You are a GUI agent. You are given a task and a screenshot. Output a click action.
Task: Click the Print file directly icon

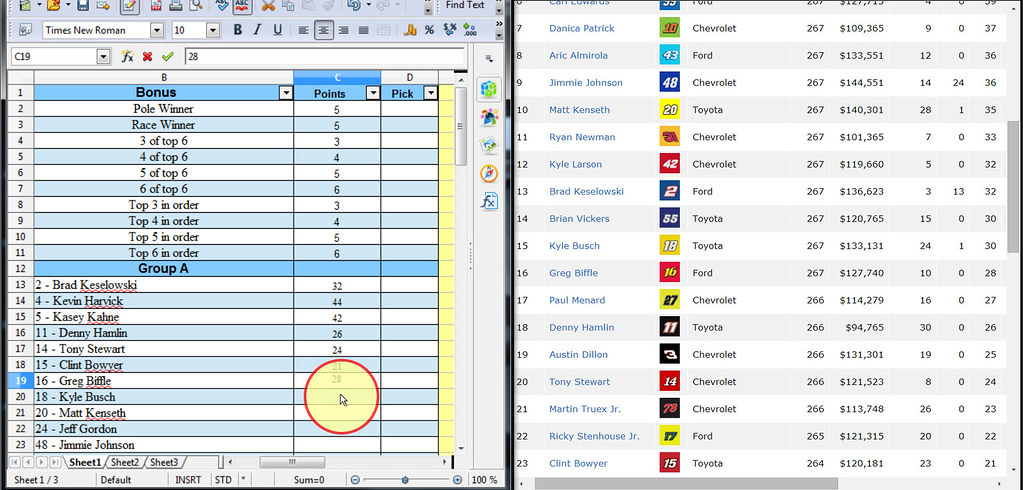176,5
